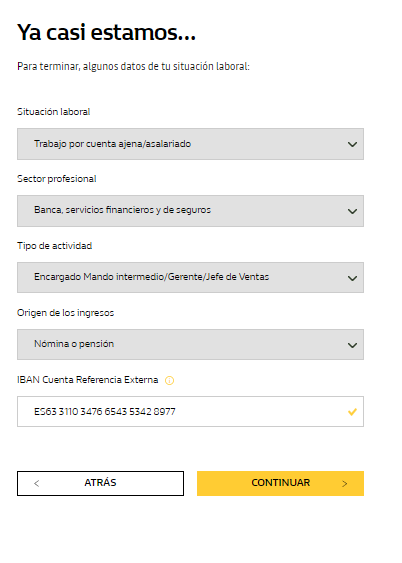
Task: Click the info icon beside IBAN Cuenta Referencia Externa
Action: click(x=169, y=380)
